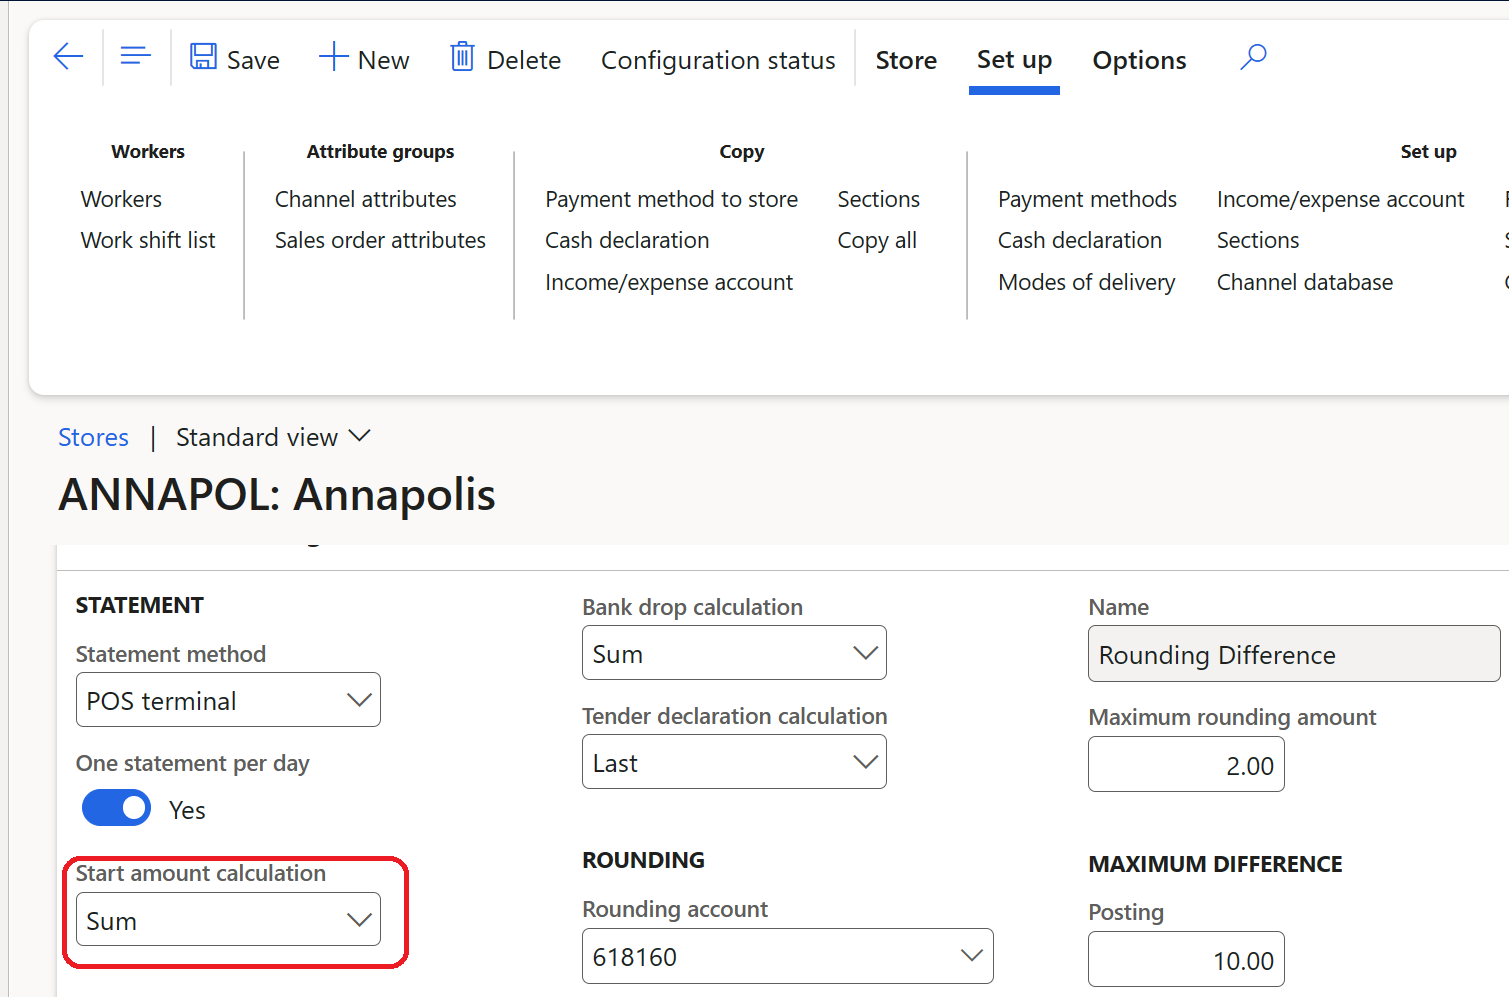Open search with the magnifier icon

tap(1253, 58)
